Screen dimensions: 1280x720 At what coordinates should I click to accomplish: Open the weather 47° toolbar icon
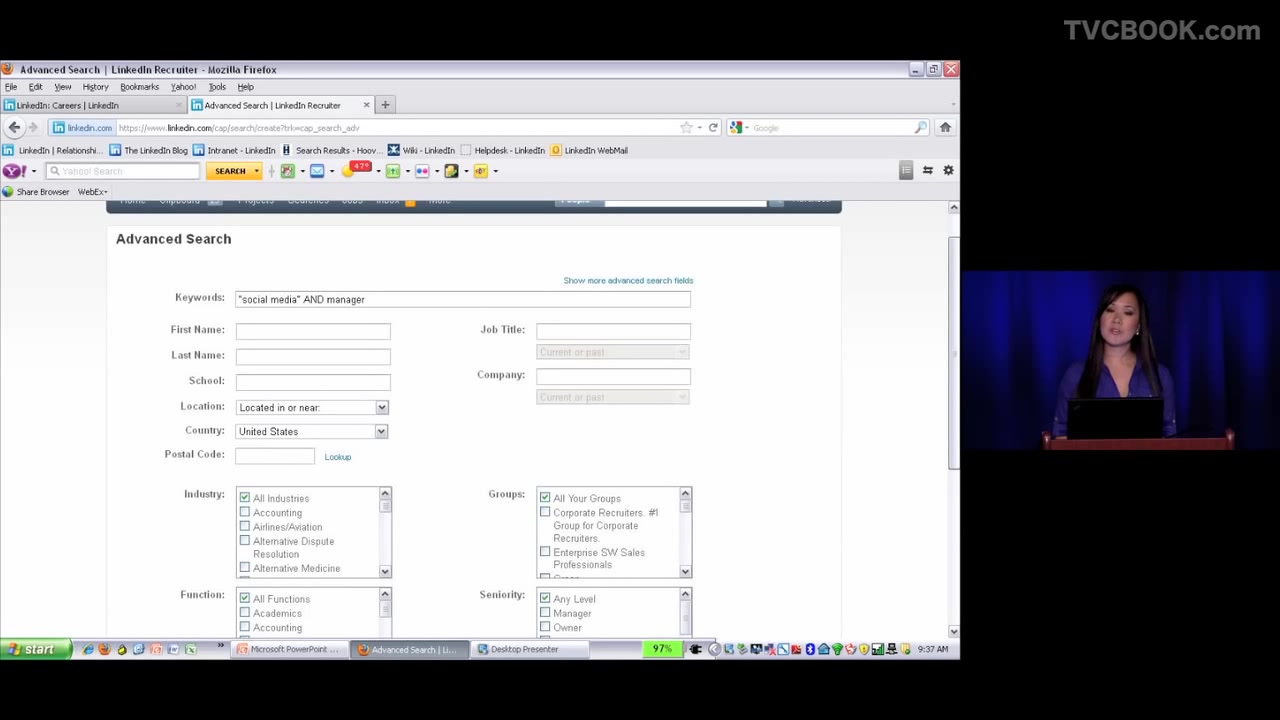click(x=357, y=169)
